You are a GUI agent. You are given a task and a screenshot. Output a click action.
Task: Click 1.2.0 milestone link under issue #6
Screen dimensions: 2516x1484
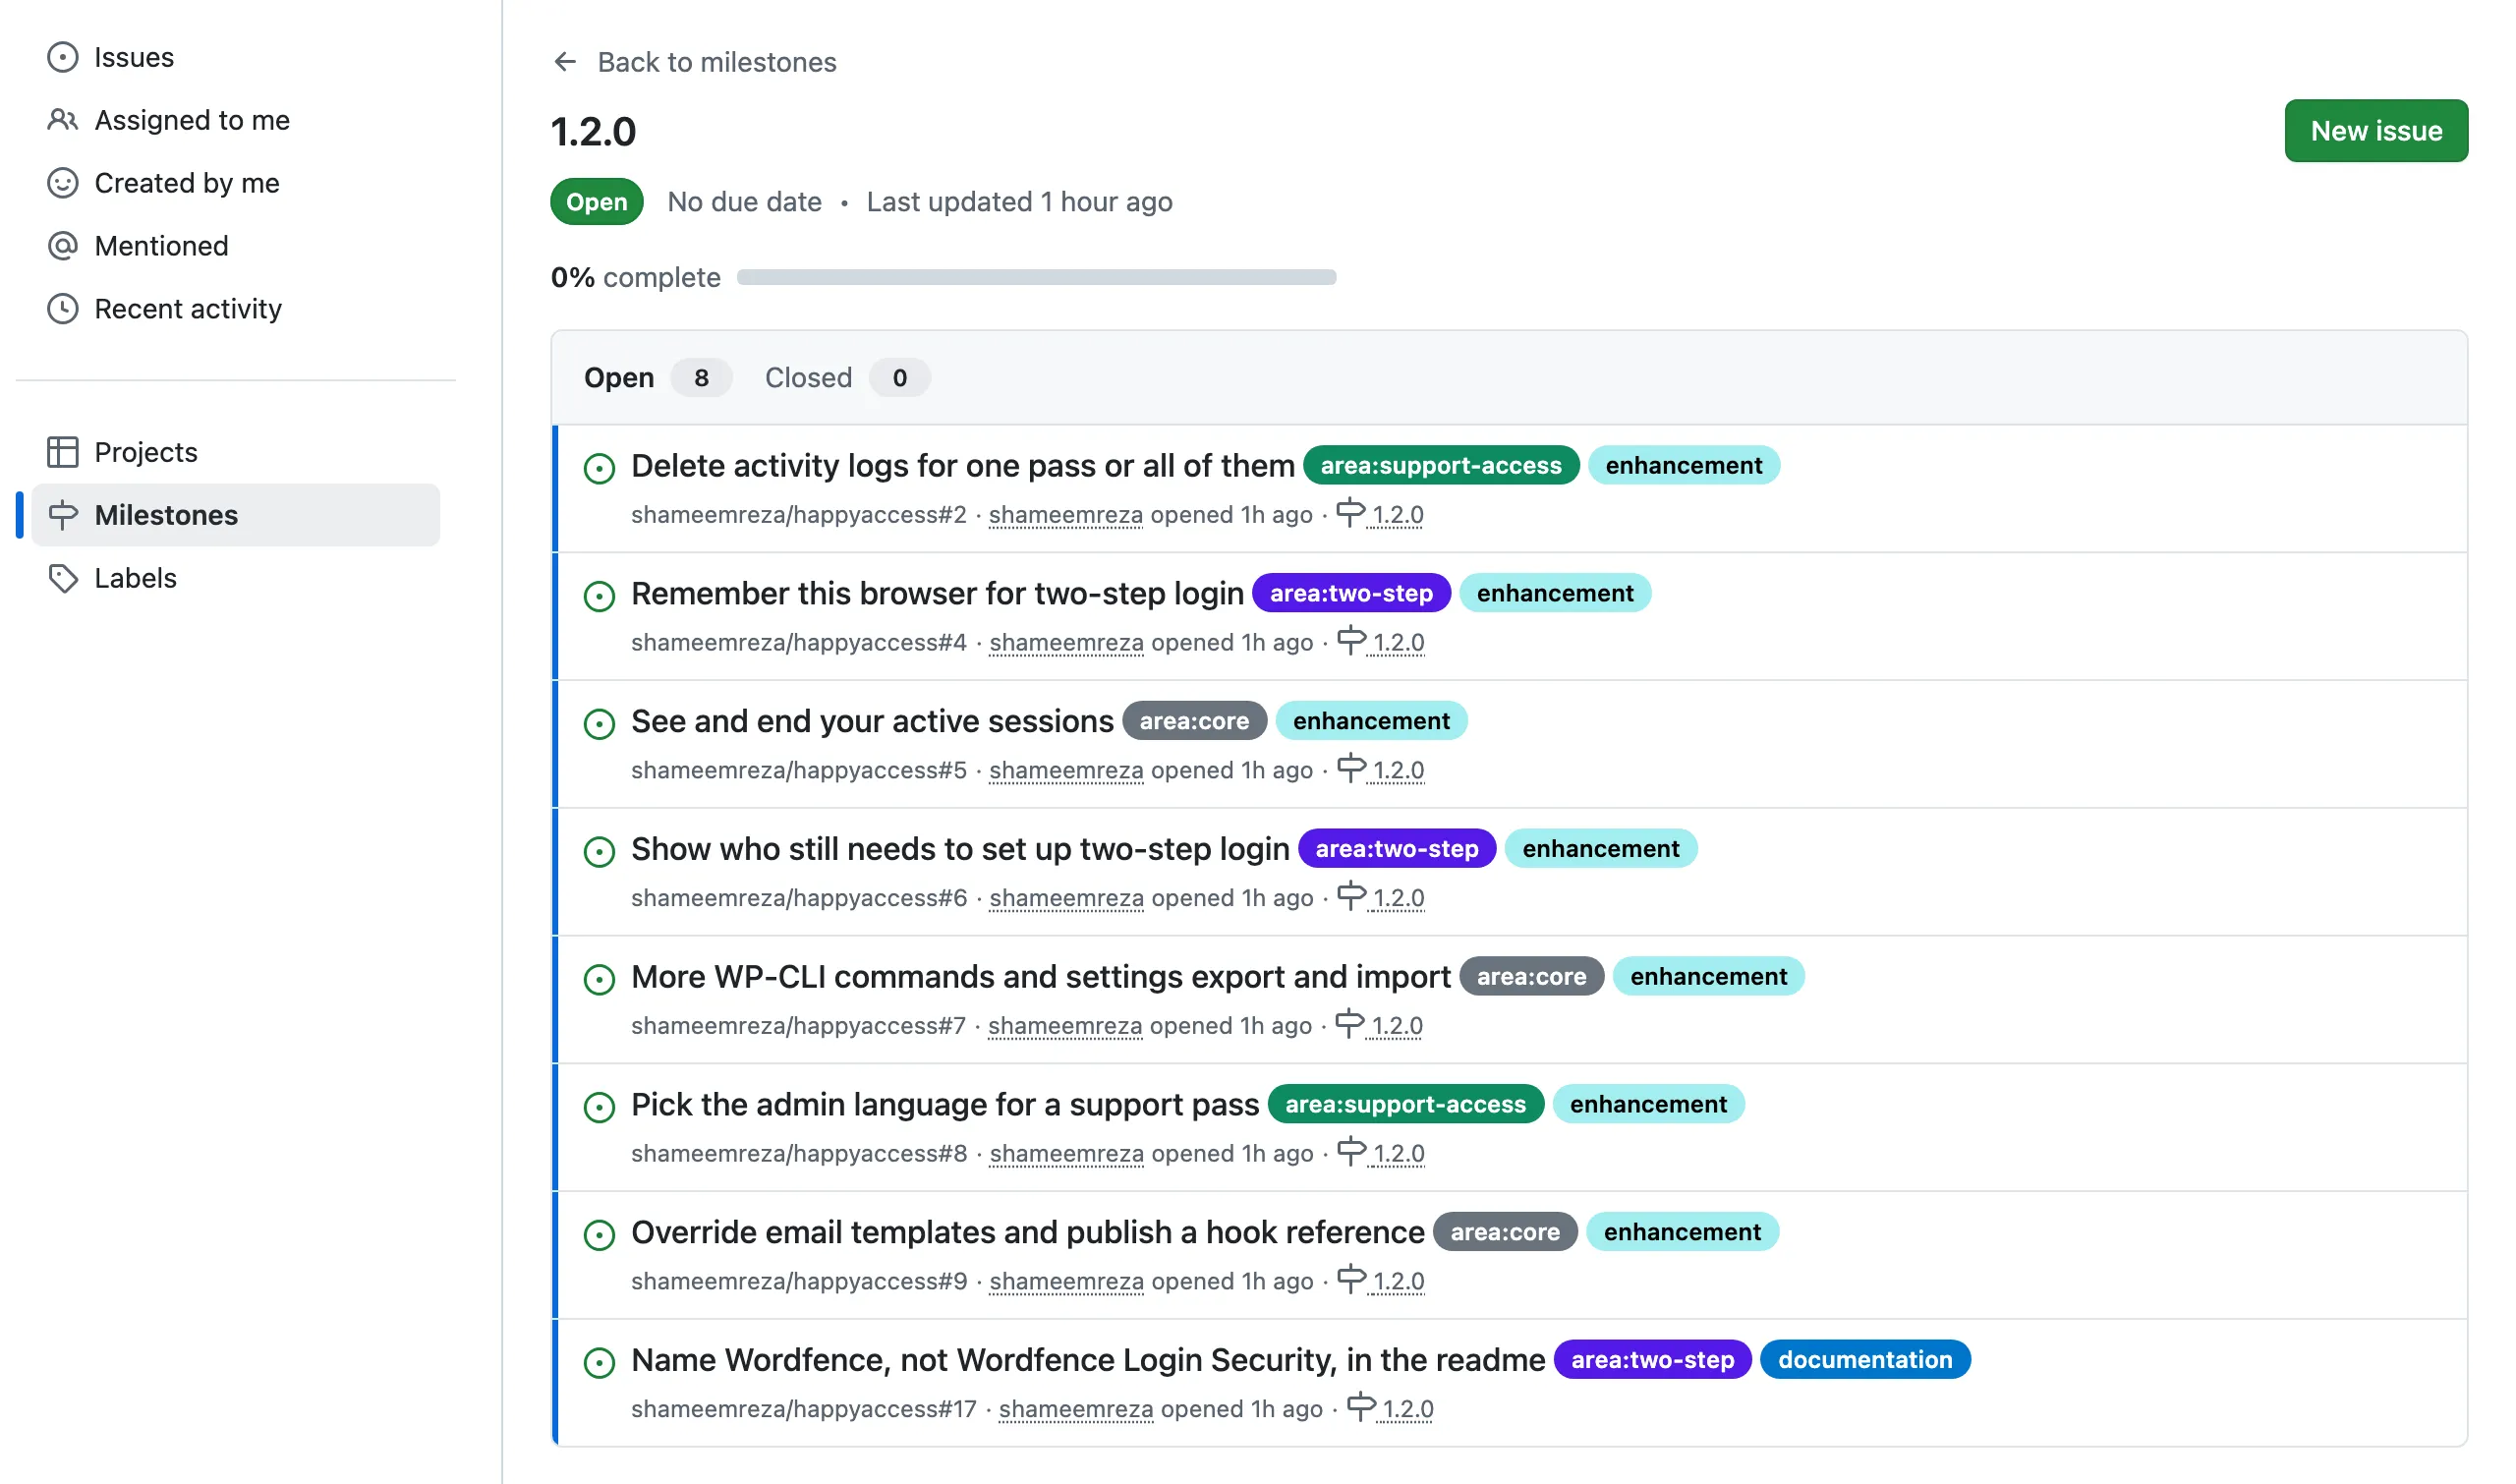click(1398, 898)
